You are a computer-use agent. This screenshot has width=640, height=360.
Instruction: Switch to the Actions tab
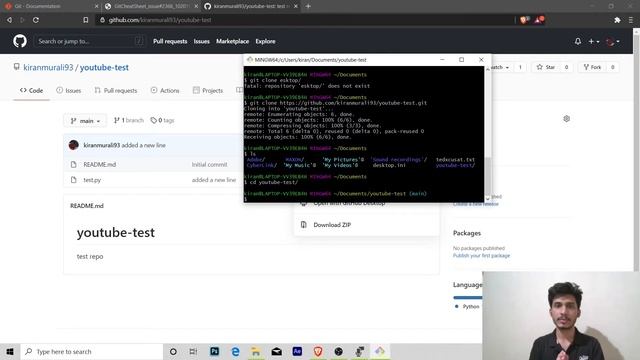point(165,90)
